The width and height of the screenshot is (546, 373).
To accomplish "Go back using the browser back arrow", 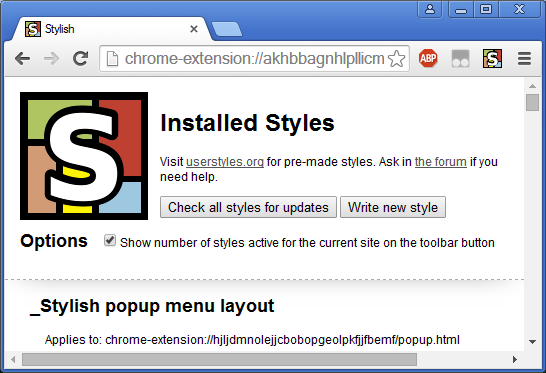I will pos(22,59).
